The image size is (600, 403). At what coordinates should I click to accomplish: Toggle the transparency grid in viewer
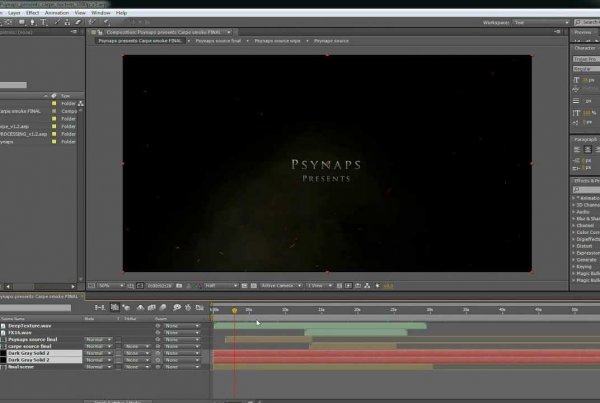pyautogui.click(x=254, y=286)
